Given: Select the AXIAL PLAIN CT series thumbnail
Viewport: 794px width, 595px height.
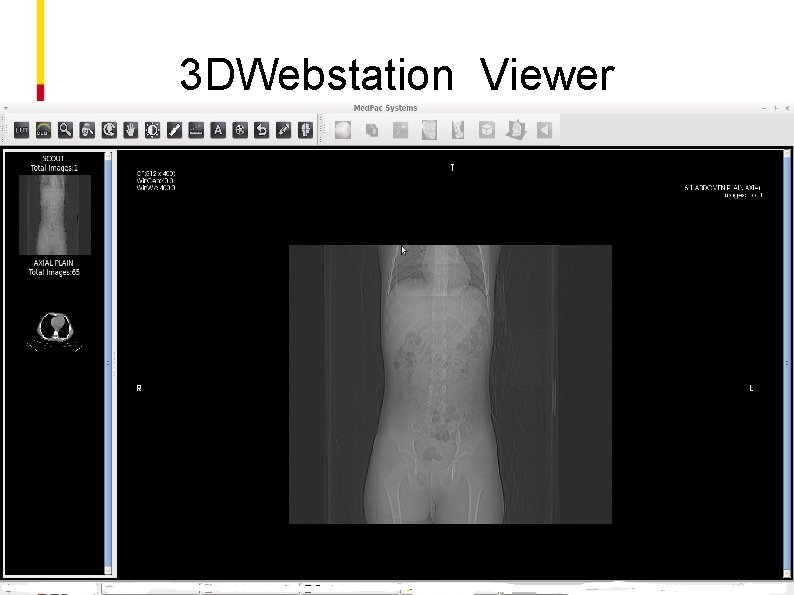Looking at the screenshot, I should coord(55,332).
